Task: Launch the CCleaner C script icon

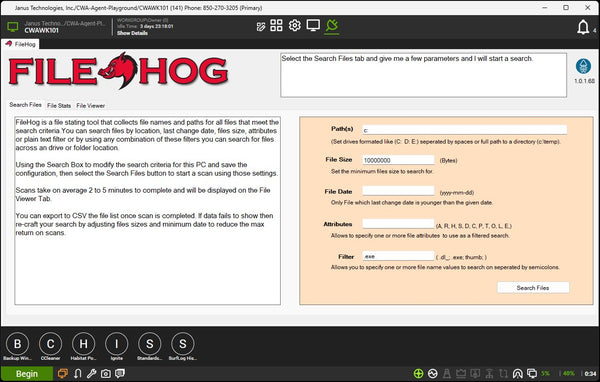Action: point(50,344)
